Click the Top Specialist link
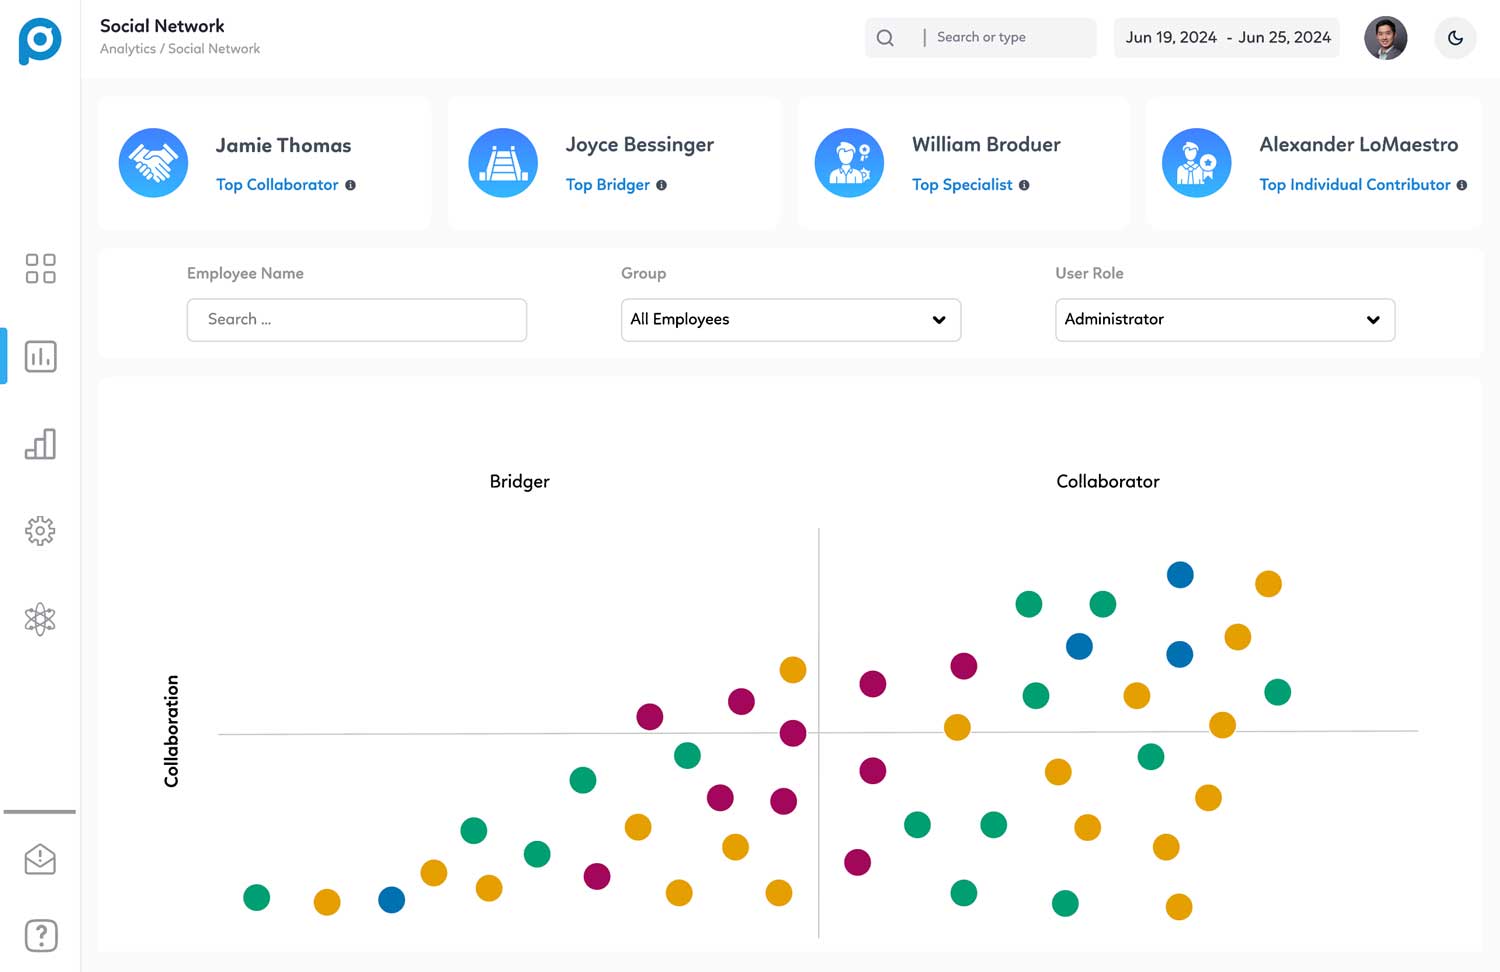Screen dimensions: 1500x972 962,185
